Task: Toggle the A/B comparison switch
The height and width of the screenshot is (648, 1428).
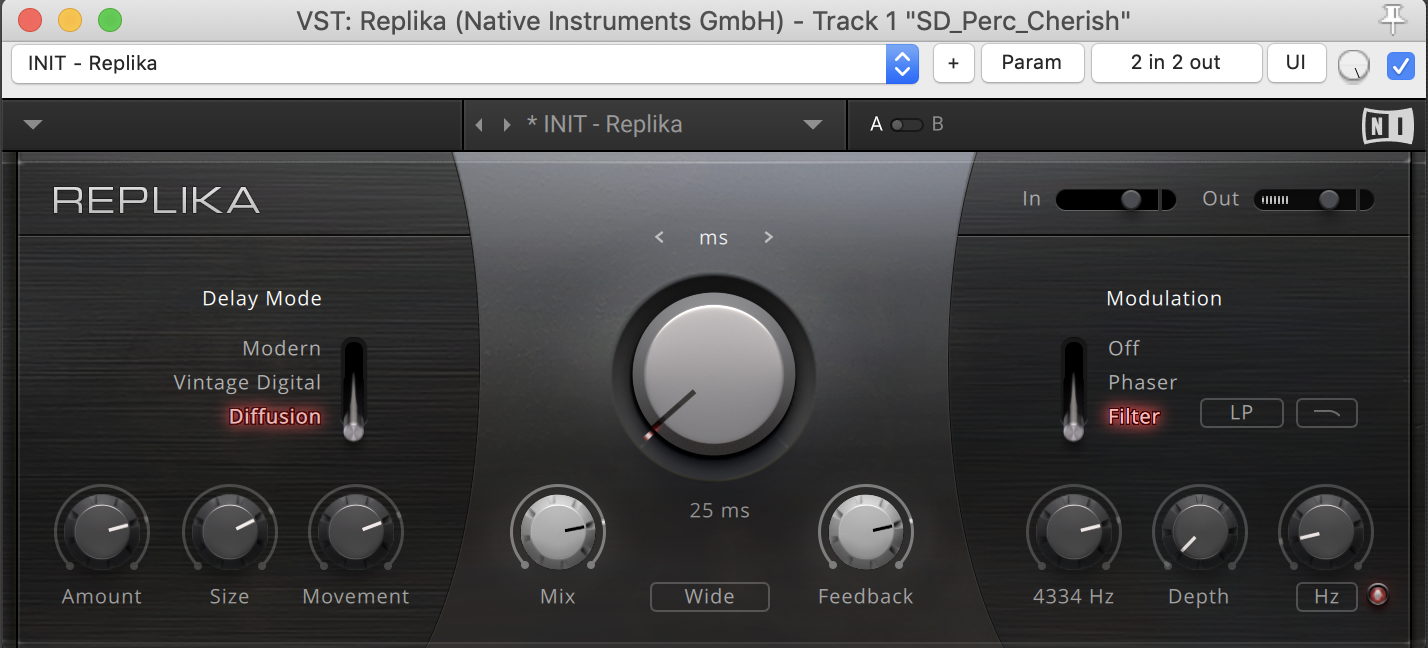Action: (x=907, y=125)
